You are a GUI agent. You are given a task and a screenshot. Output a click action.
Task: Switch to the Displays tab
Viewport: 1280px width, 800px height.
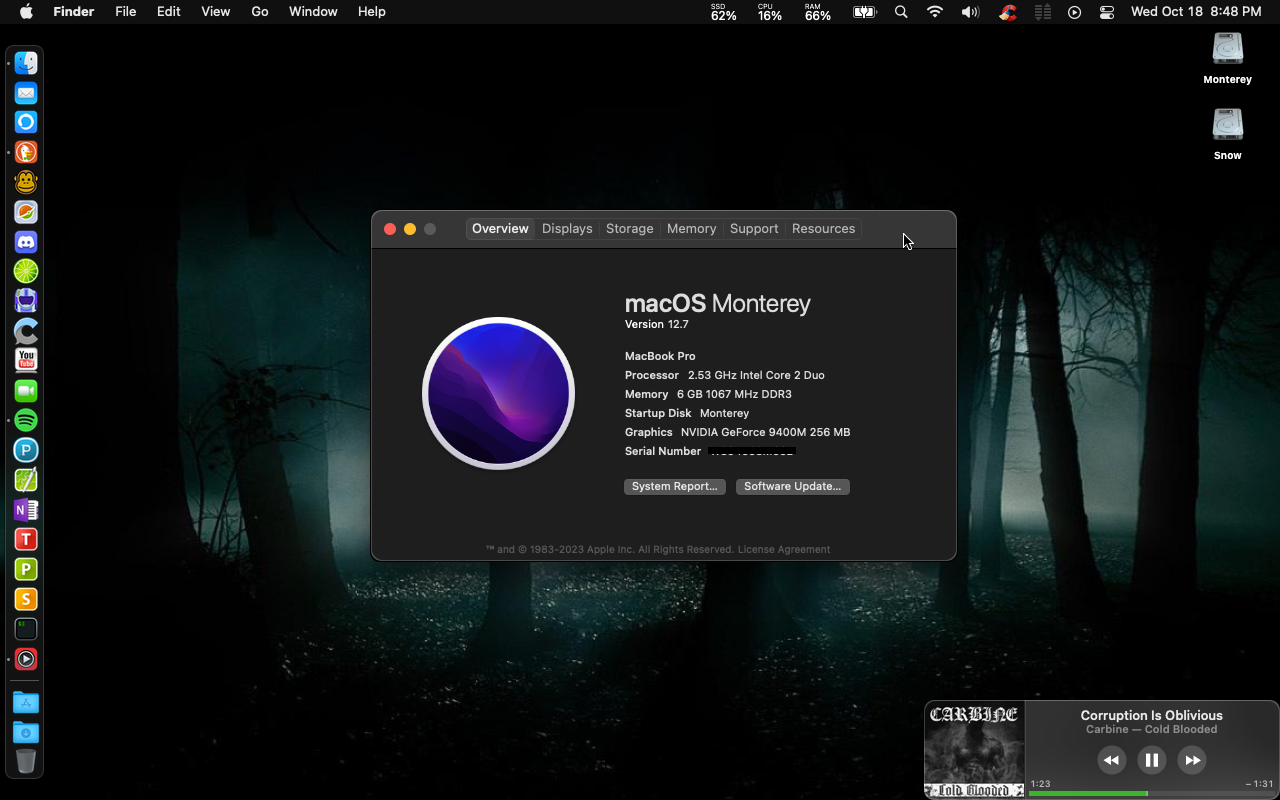pyautogui.click(x=567, y=229)
